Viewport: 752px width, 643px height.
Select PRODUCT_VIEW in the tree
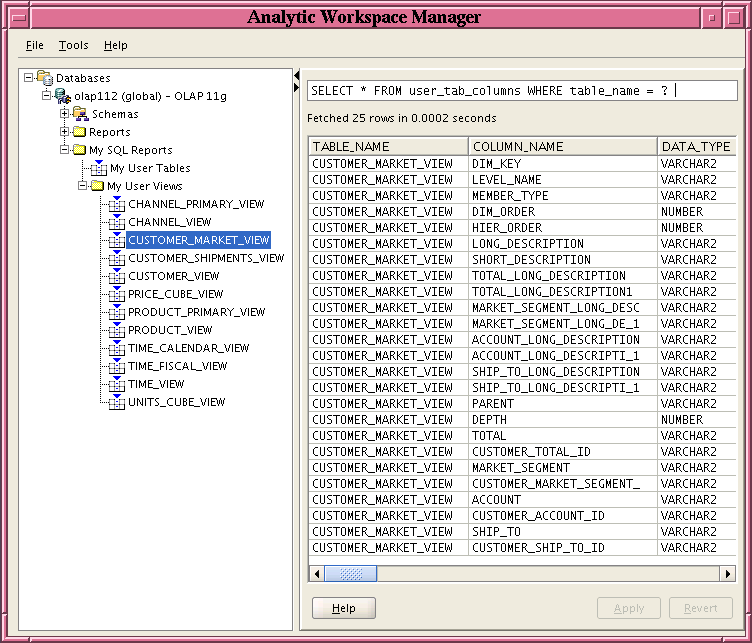(170, 330)
